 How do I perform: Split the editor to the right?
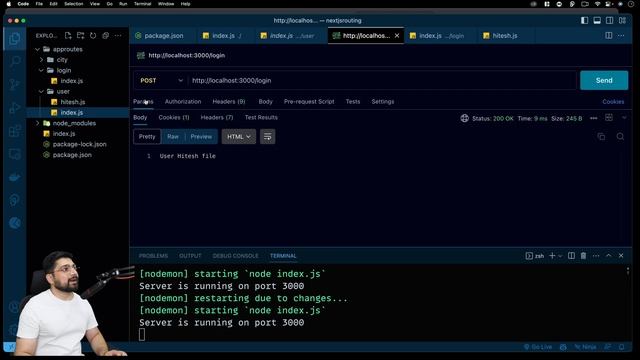(x=609, y=36)
